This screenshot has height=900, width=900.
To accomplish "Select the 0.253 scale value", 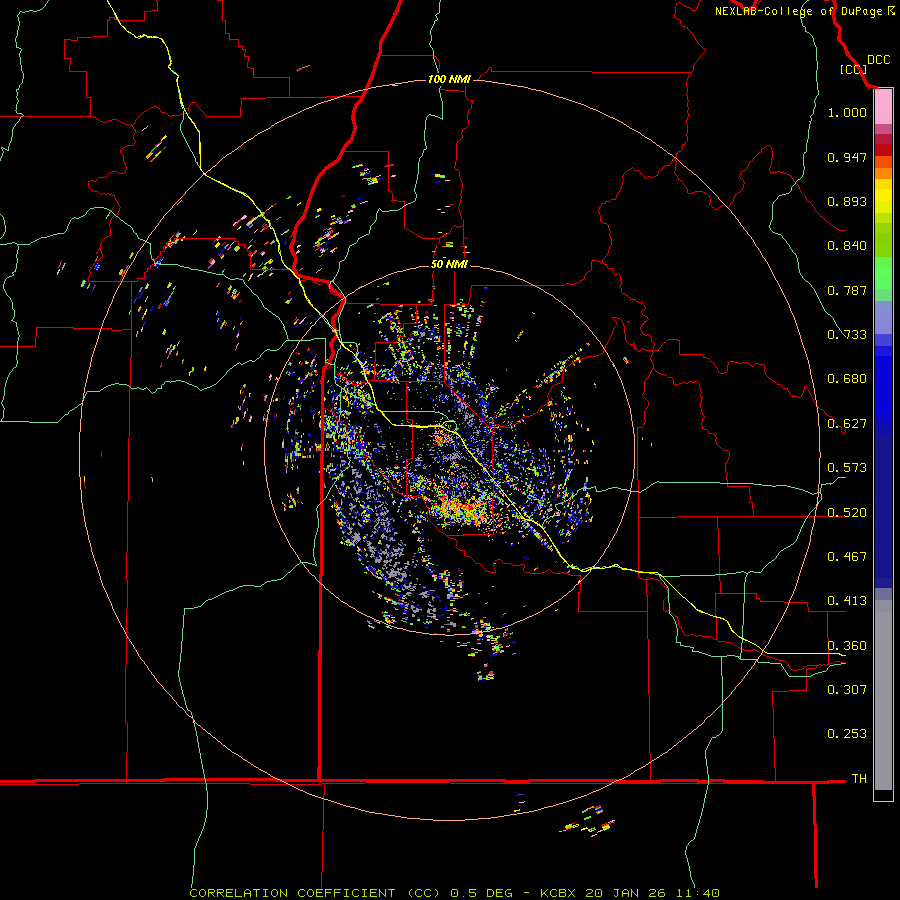I will pyautogui.click(x=847, y=734).
